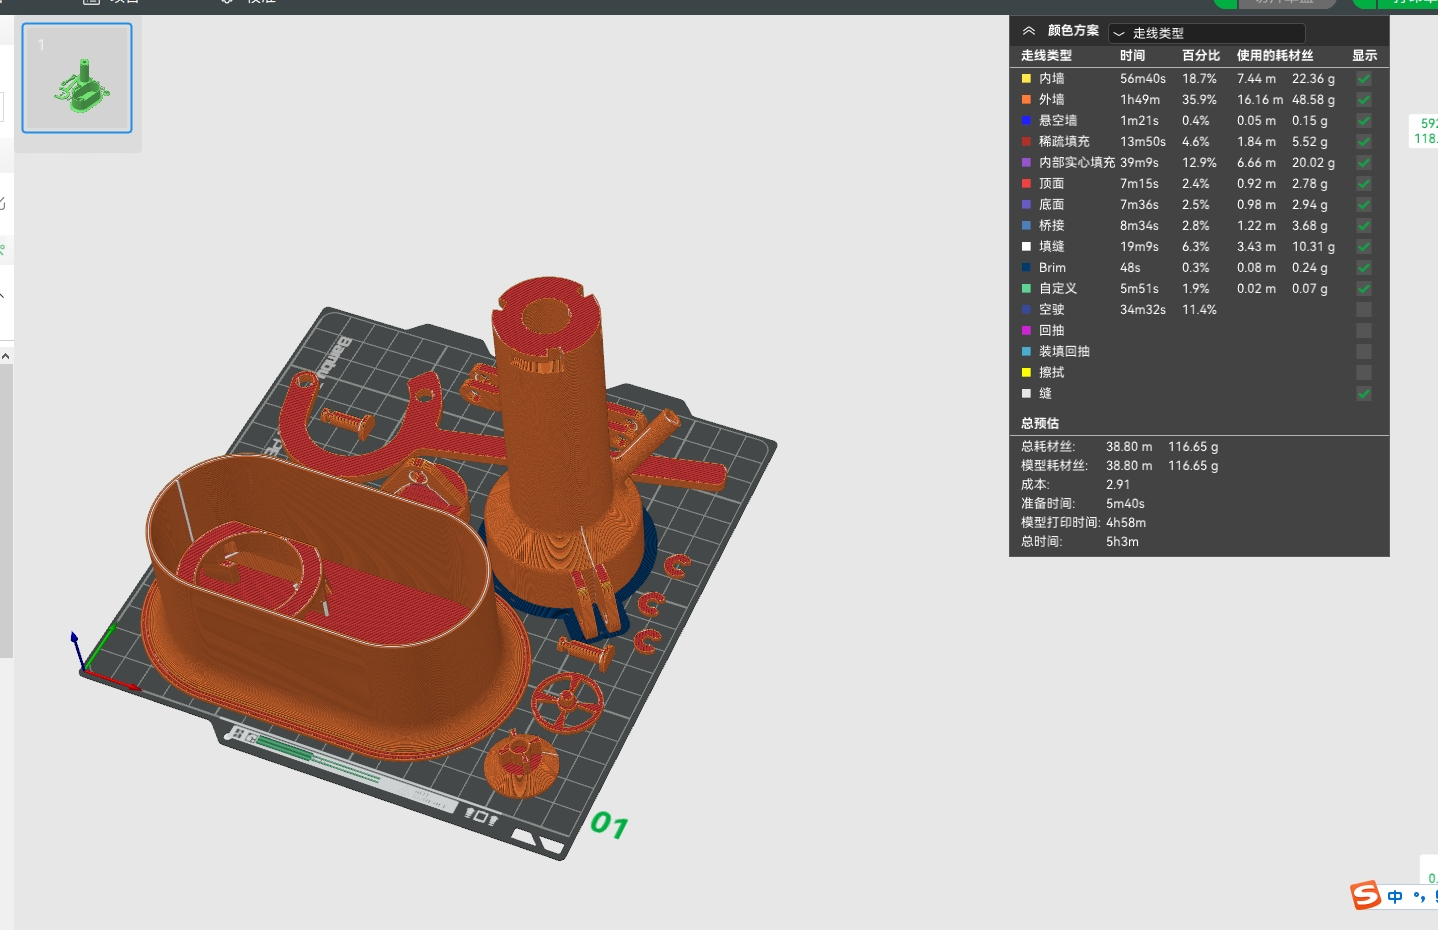Enable 空驶 travel display checkbox
Screen dimensions: 1438x930
(x=1364, y=310)
